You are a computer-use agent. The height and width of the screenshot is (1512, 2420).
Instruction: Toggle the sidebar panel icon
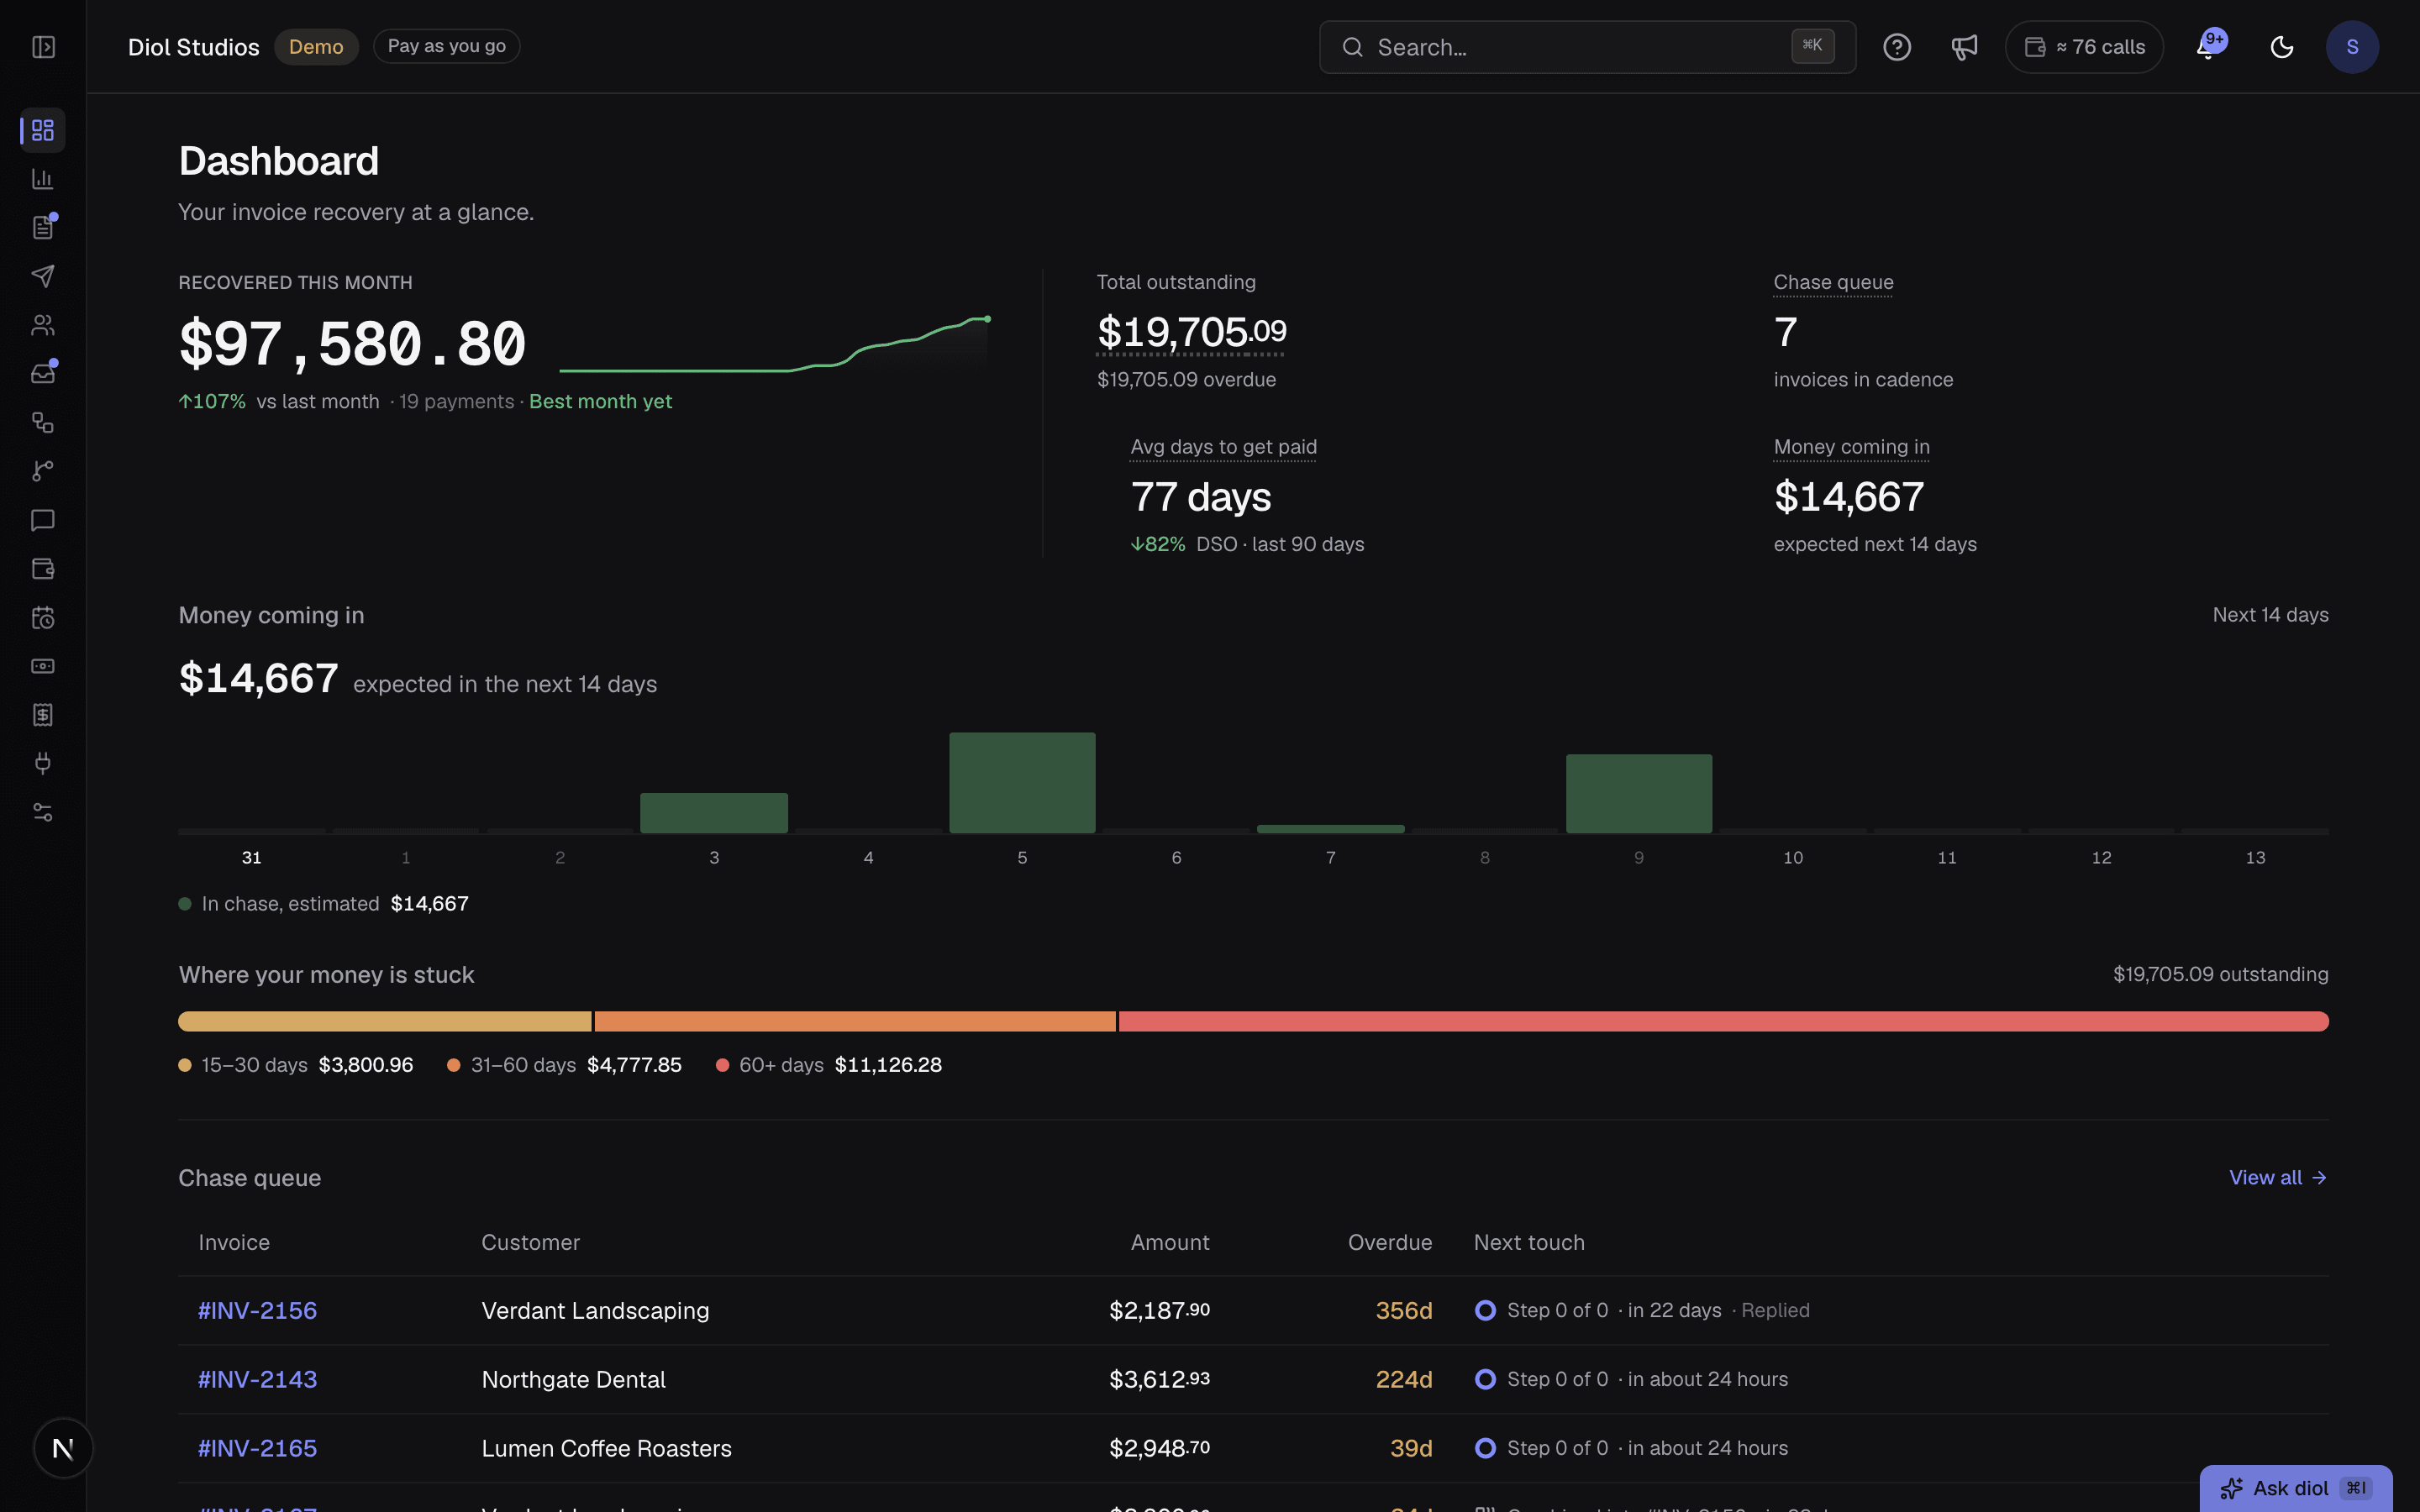(x=43, y=47)
